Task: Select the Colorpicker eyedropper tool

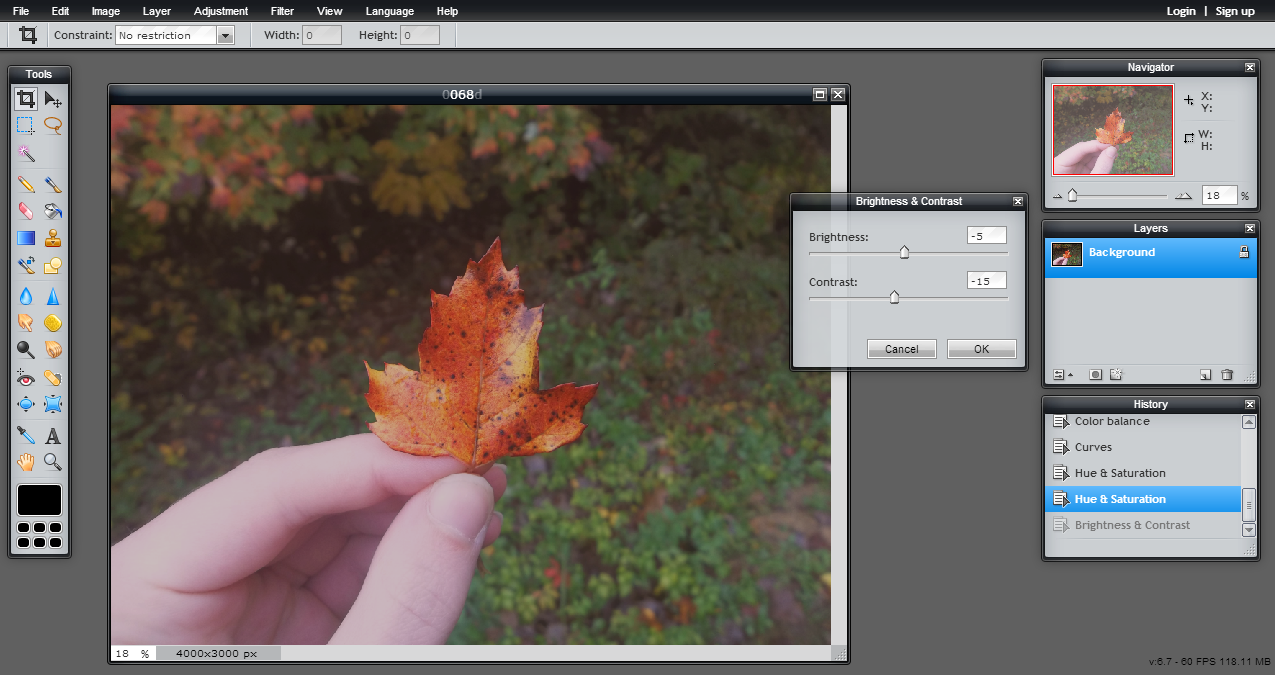Action: pos(26,435)
